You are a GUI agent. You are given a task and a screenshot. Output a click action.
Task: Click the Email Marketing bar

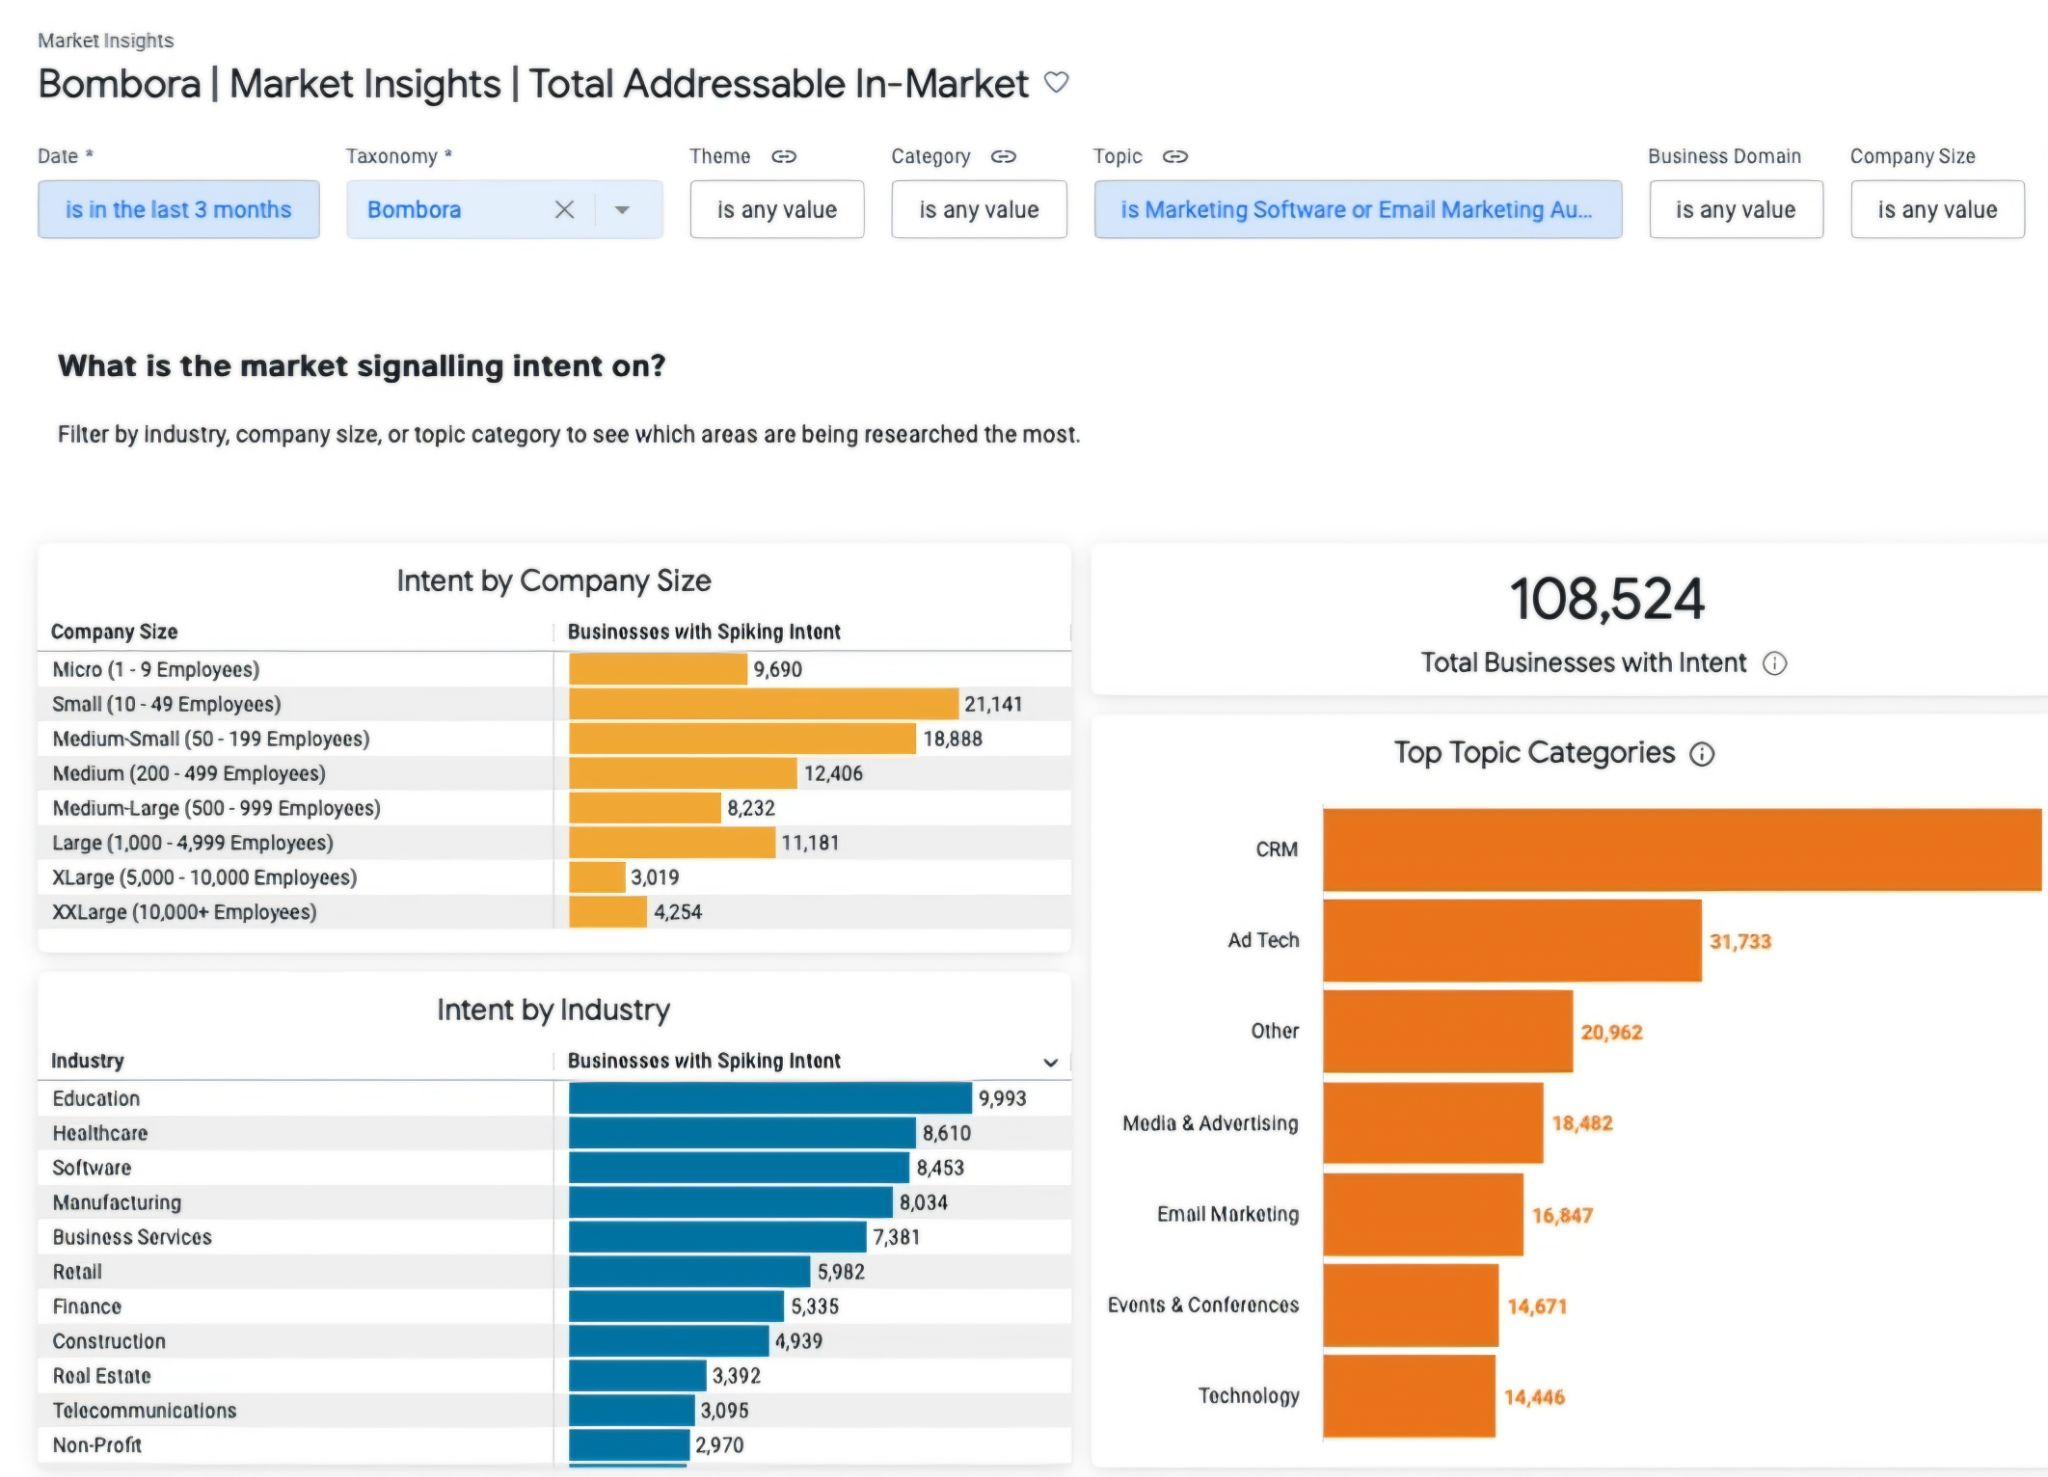1423,1215
